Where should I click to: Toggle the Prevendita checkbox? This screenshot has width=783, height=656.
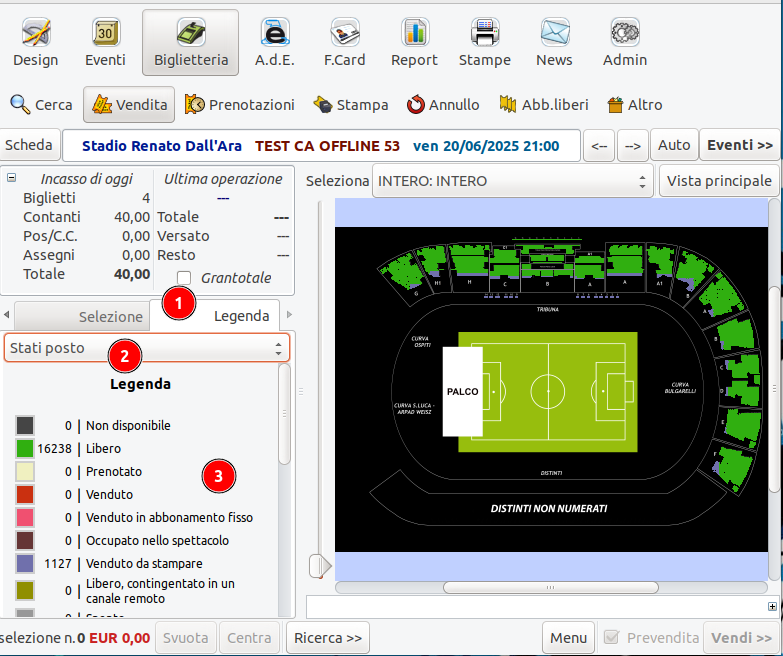[x=611, y=638]
